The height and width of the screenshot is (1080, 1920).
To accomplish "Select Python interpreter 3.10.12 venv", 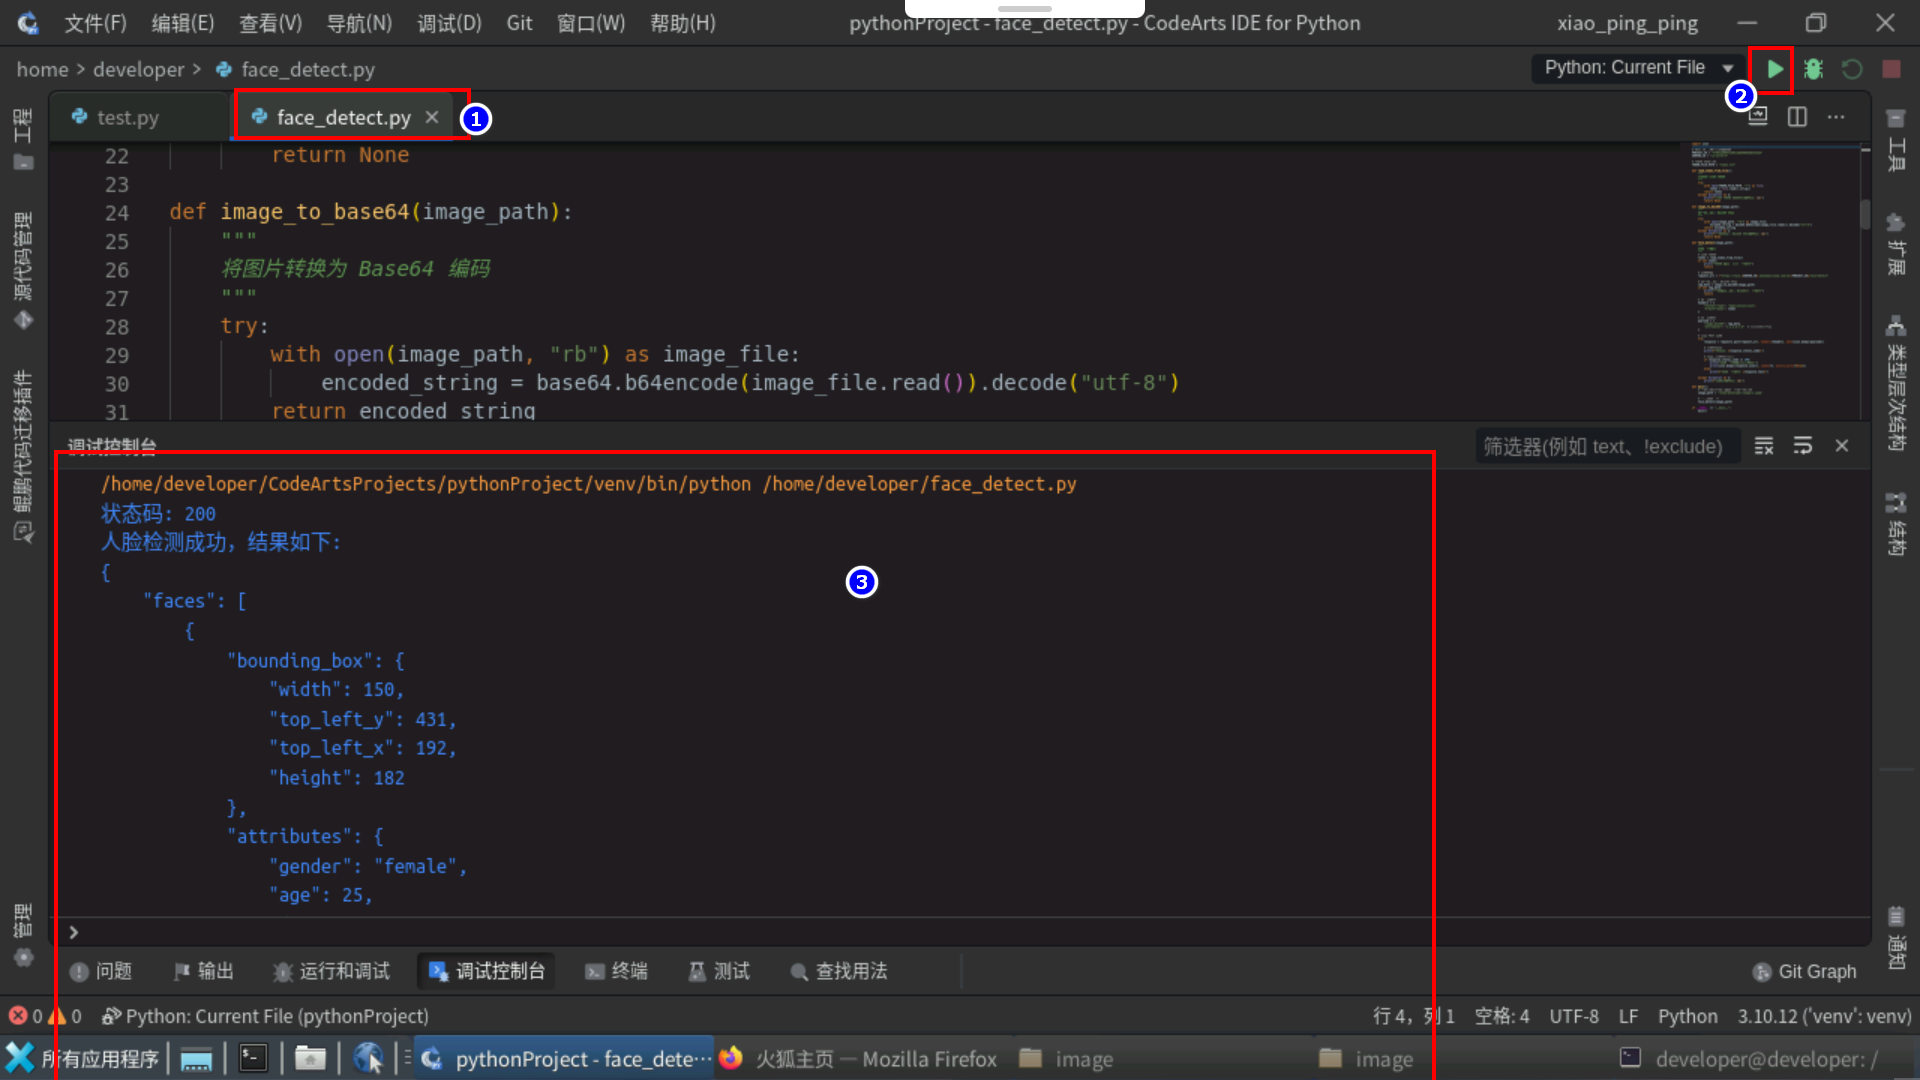I will tap(1823, 1016).
